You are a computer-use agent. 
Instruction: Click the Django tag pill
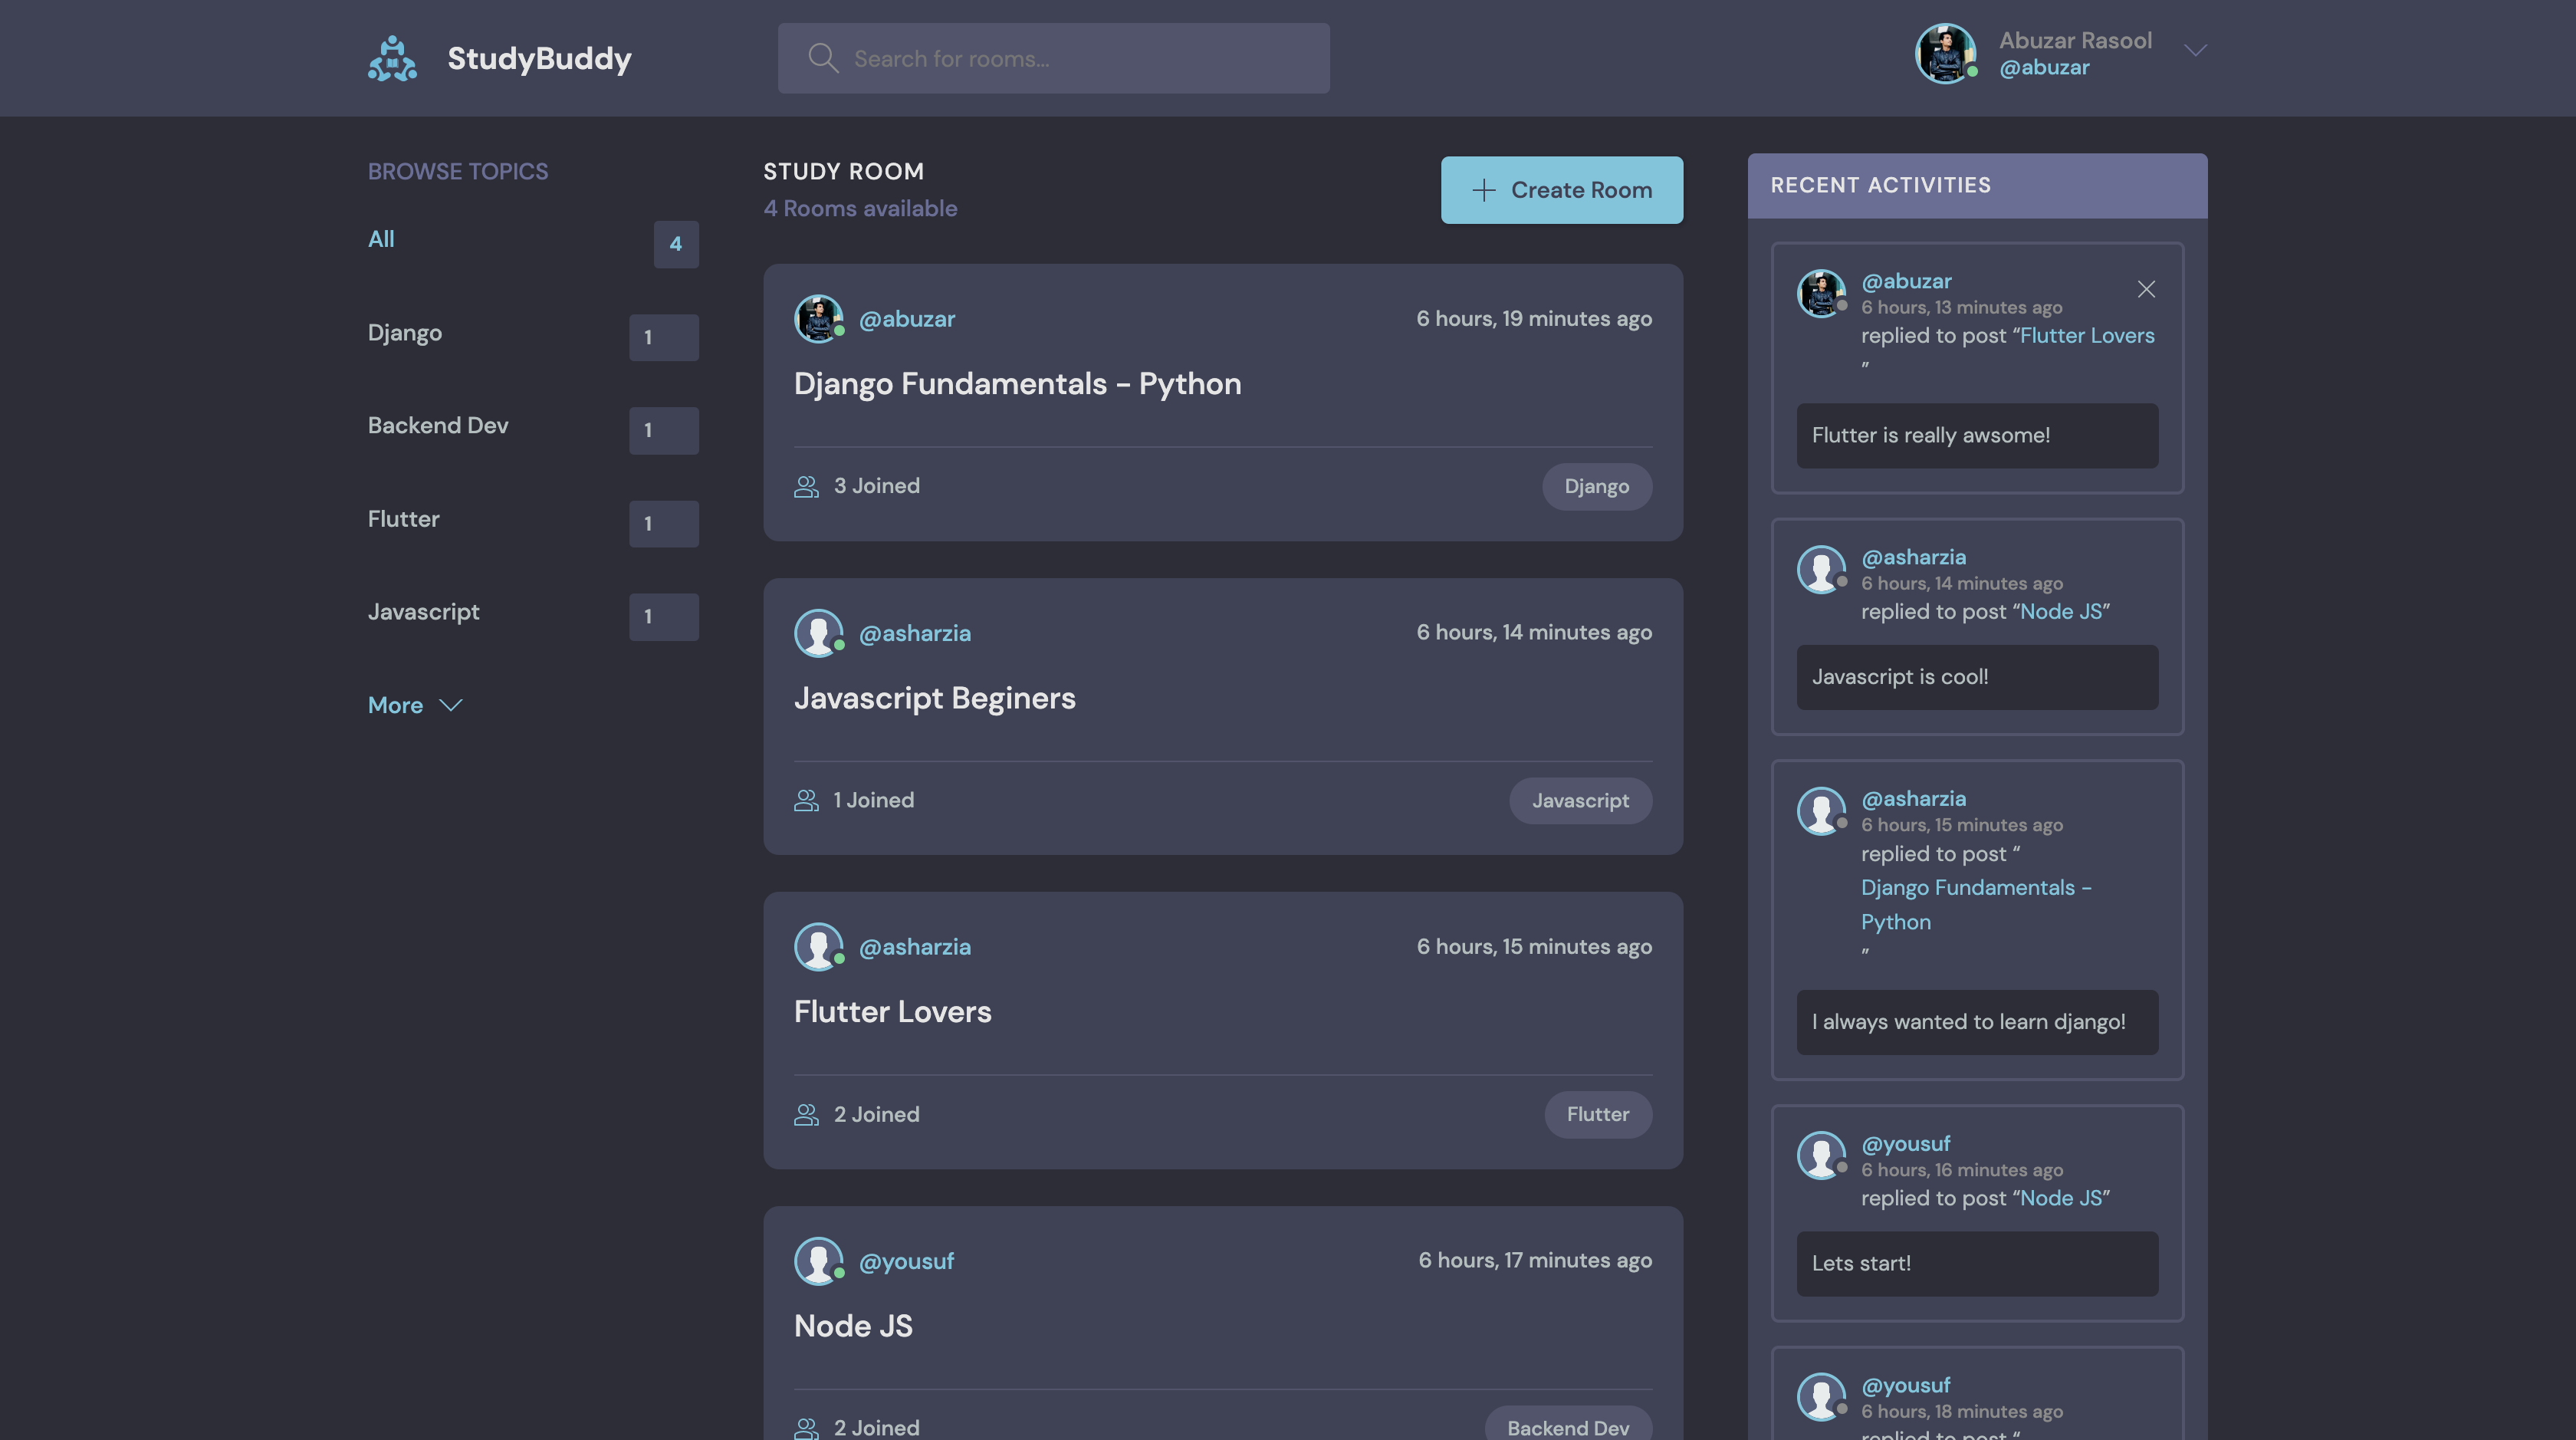(x=1596, y=486)
